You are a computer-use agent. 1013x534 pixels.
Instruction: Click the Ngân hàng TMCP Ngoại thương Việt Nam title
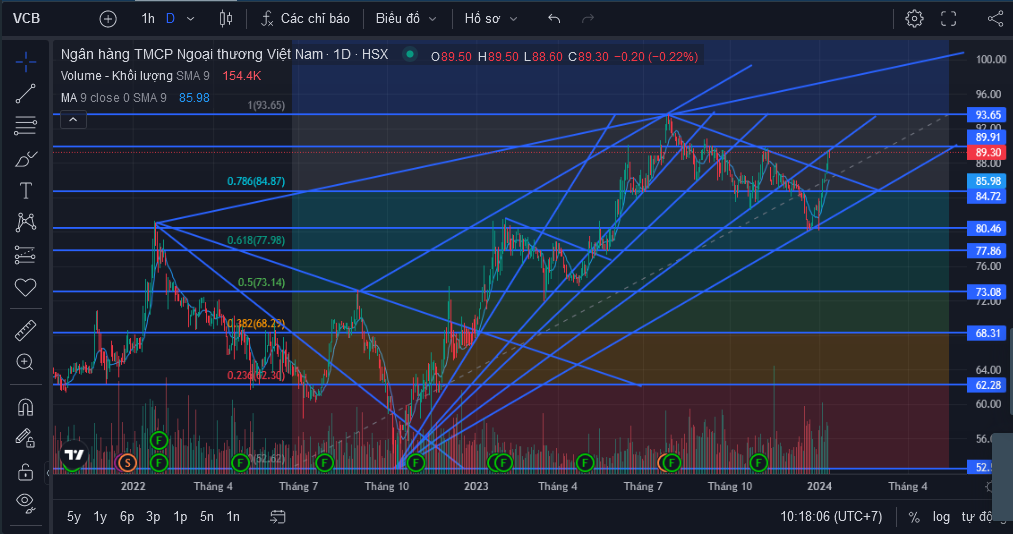[192, 54]
